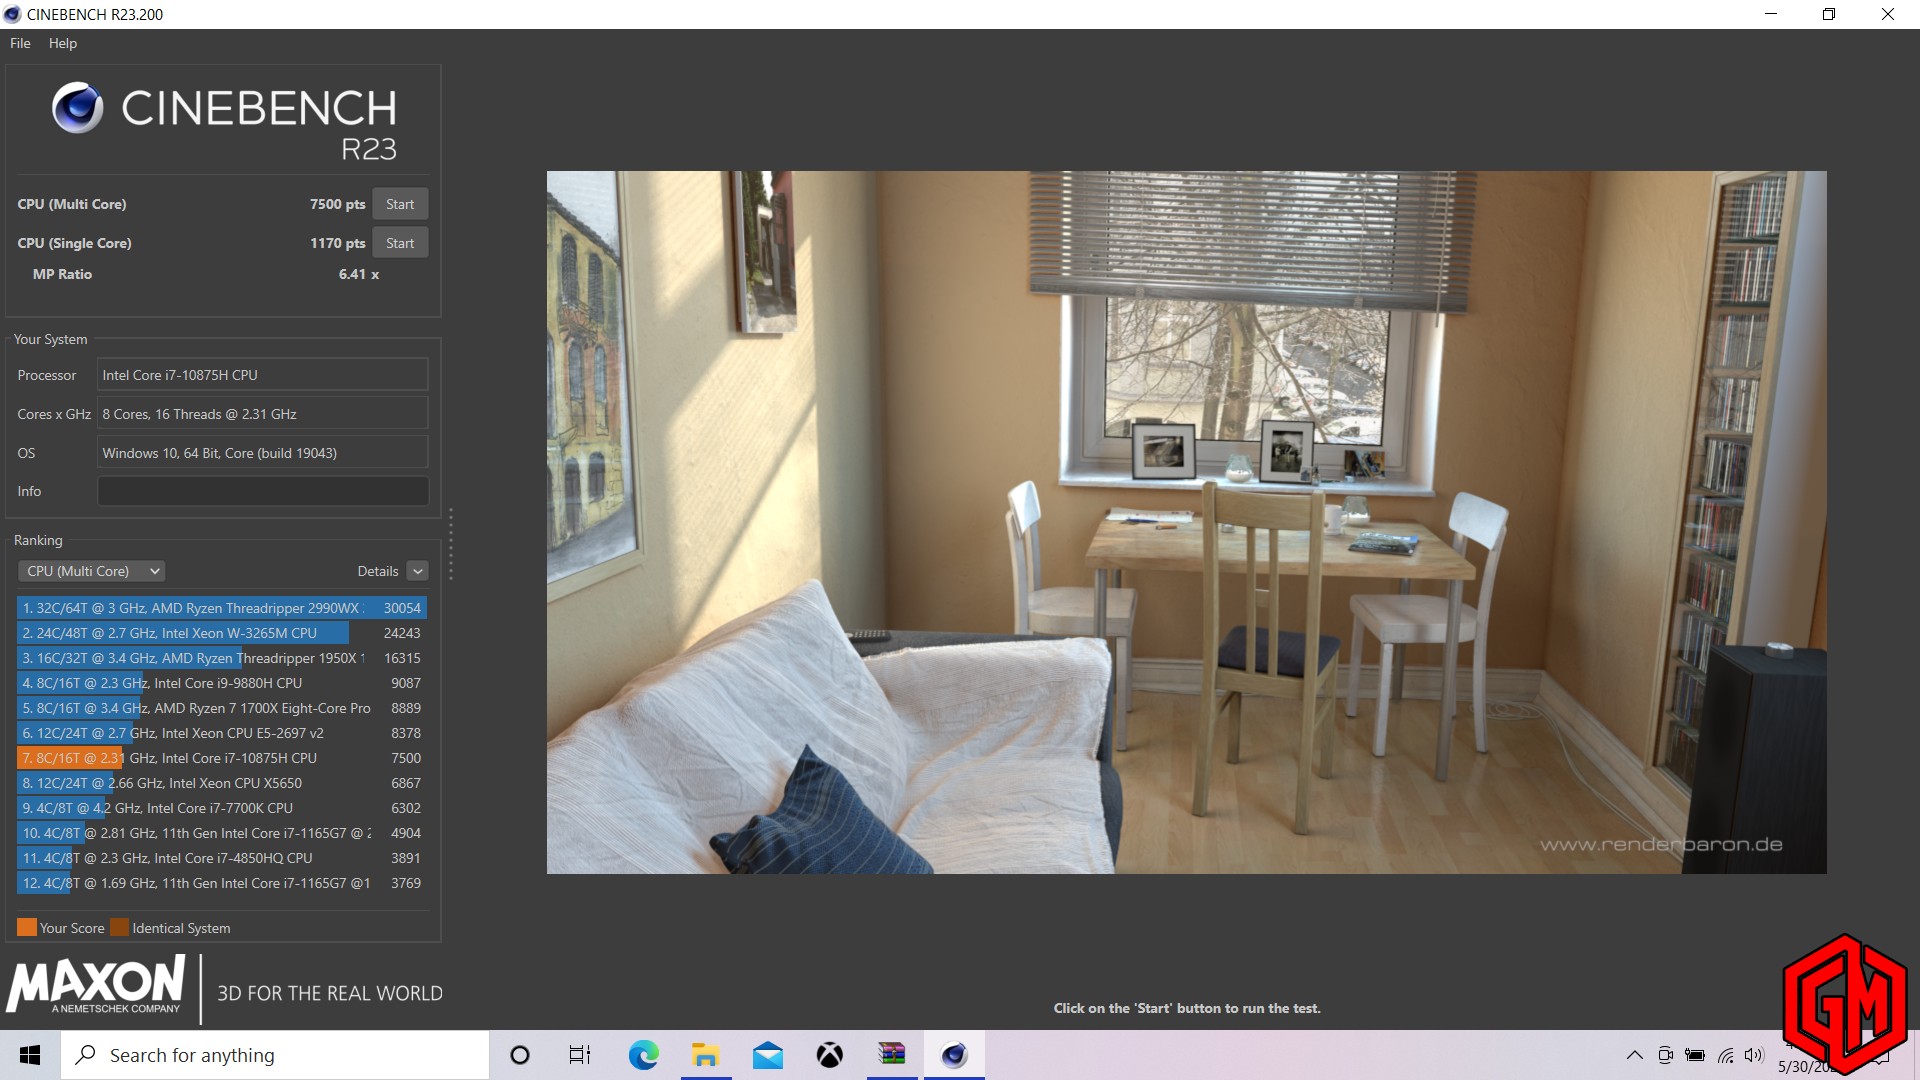Open WinRAR from the taskbar
Image resolution: width=1920 pixels, height=1080 pixels.
pos(891,1055)
